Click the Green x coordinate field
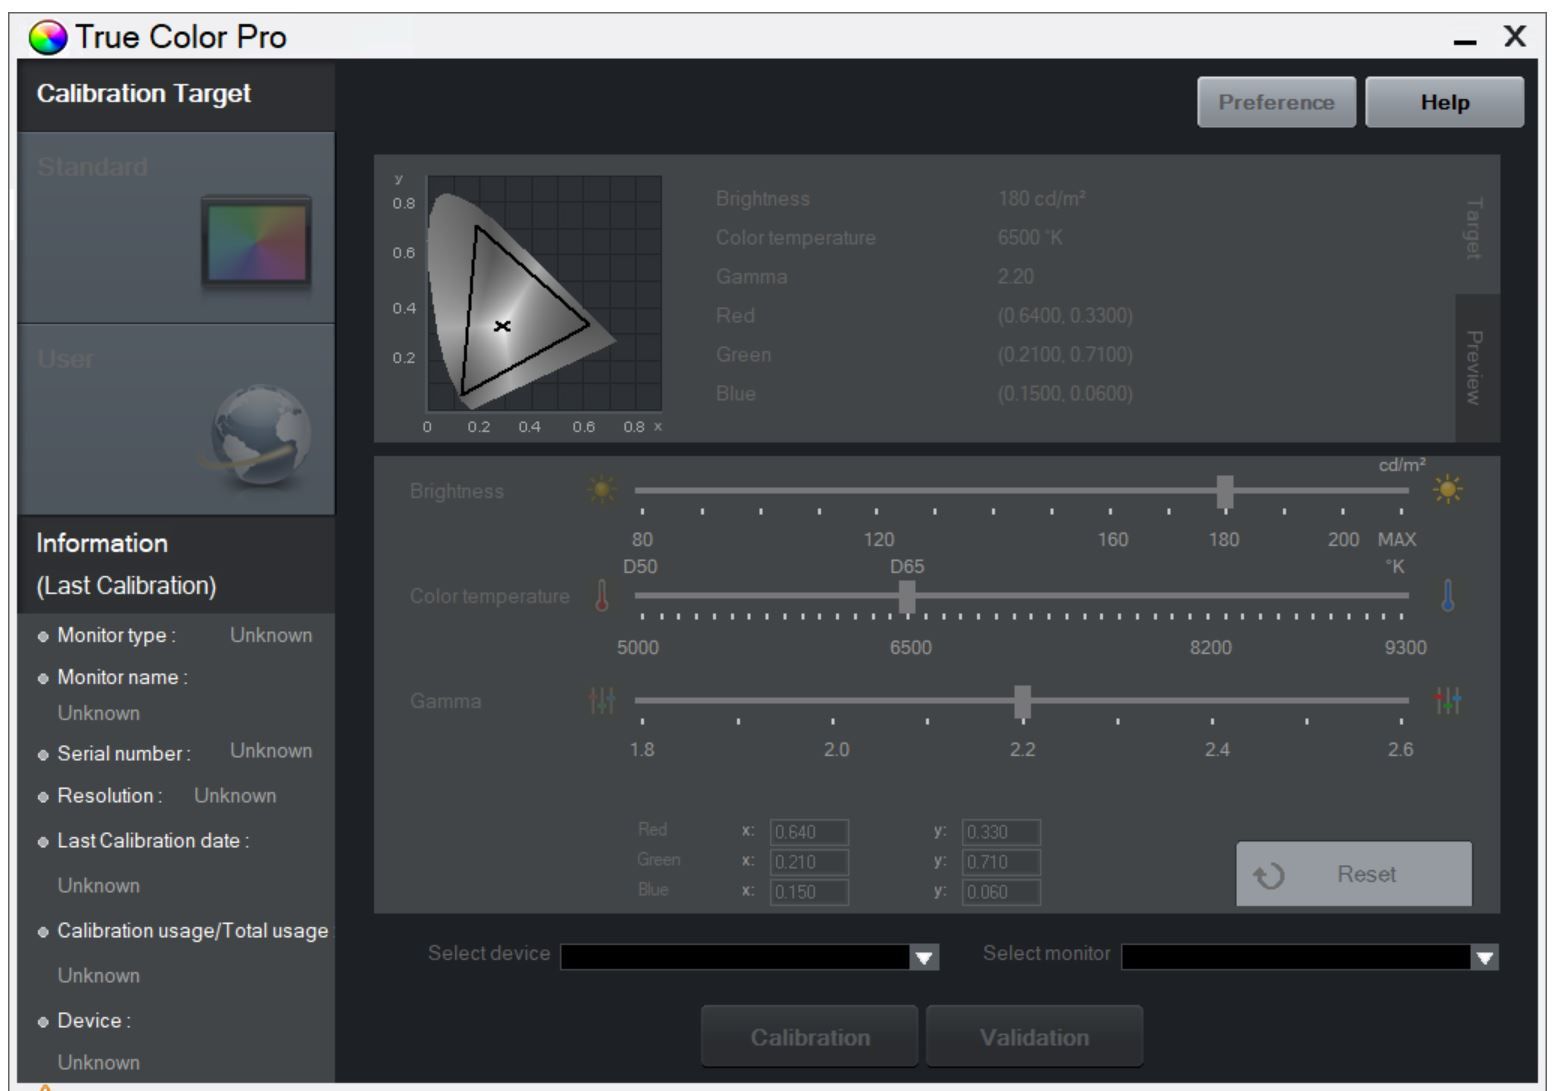The image size is (1558, 1091). pos(810,862)
